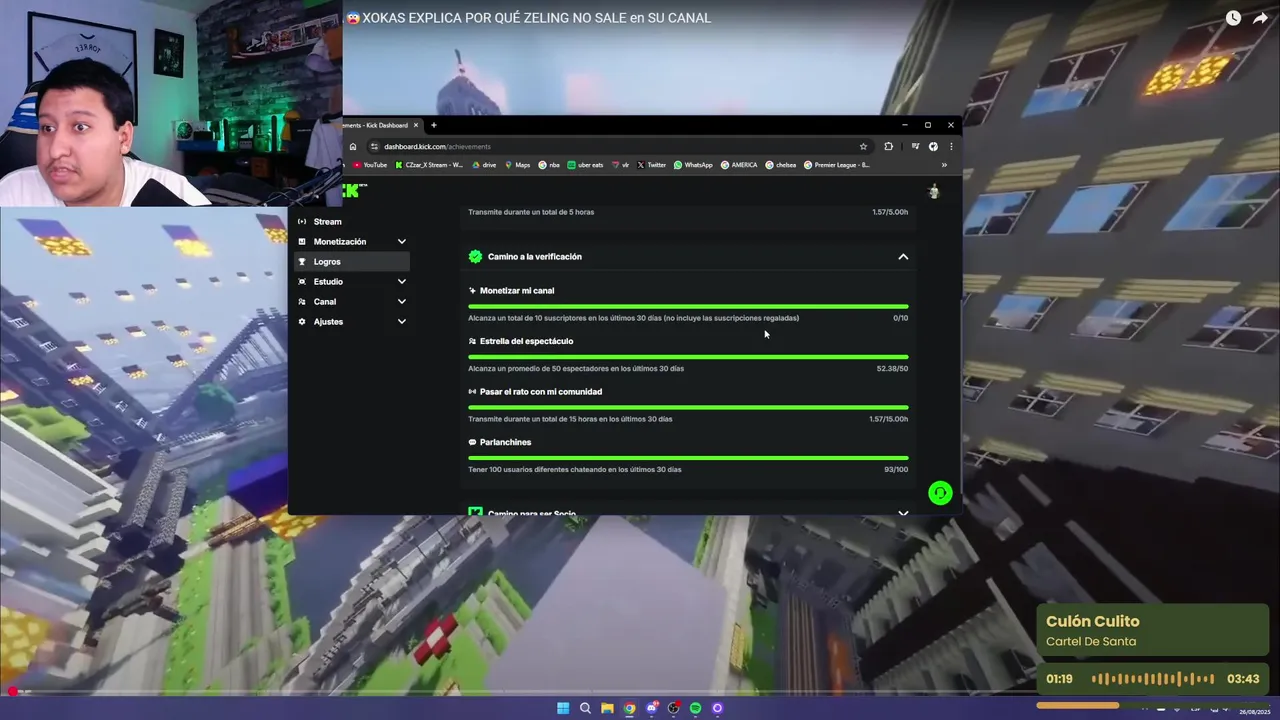Close the Kick Dashboard tab
This screenshot has width=1280, height=720.
416,125
